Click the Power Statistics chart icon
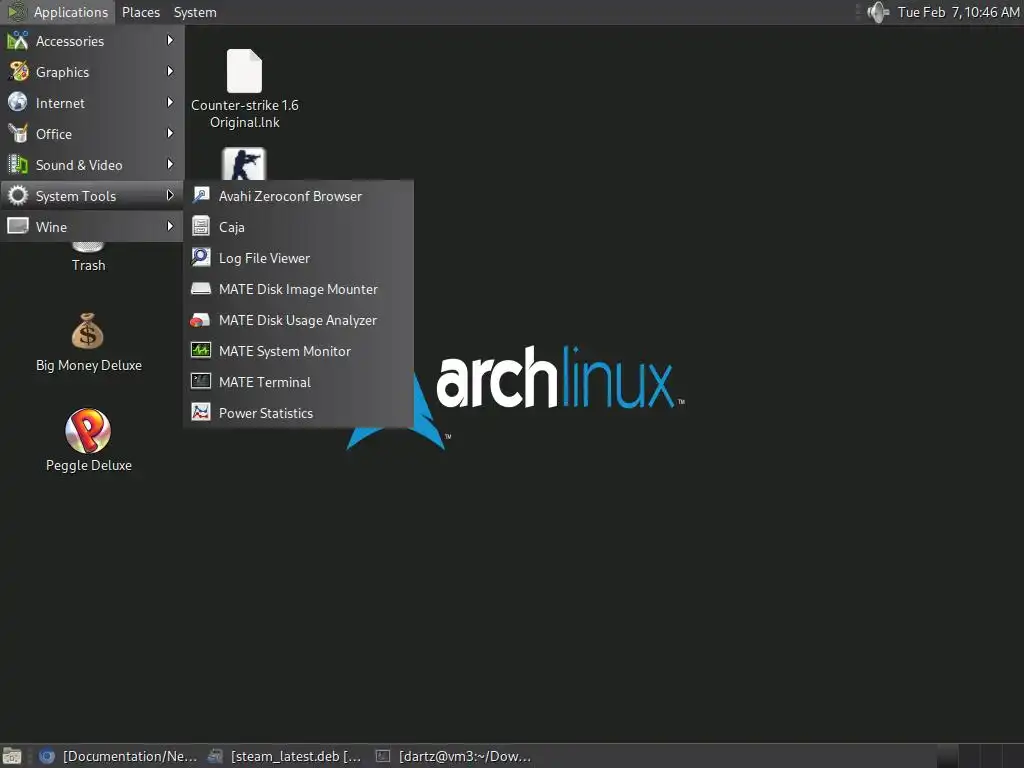Image resolution: width=1024 pixels, height=768 pixels. click(200, 412)
